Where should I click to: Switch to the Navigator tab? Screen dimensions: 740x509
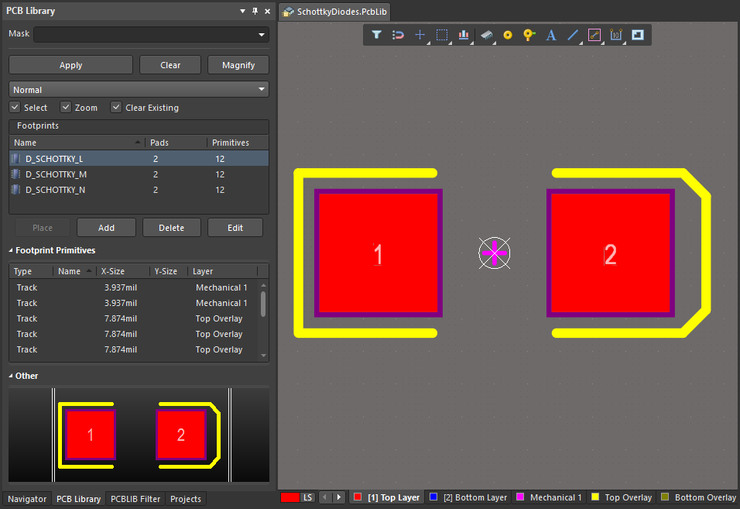pyautogui.click(x=27, y=499)
